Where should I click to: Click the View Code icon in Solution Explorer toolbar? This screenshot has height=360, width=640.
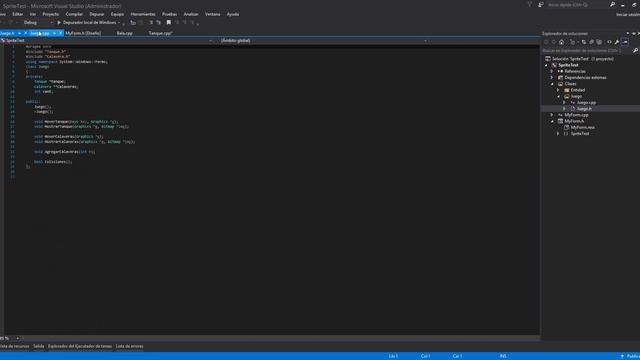(609, 42)
